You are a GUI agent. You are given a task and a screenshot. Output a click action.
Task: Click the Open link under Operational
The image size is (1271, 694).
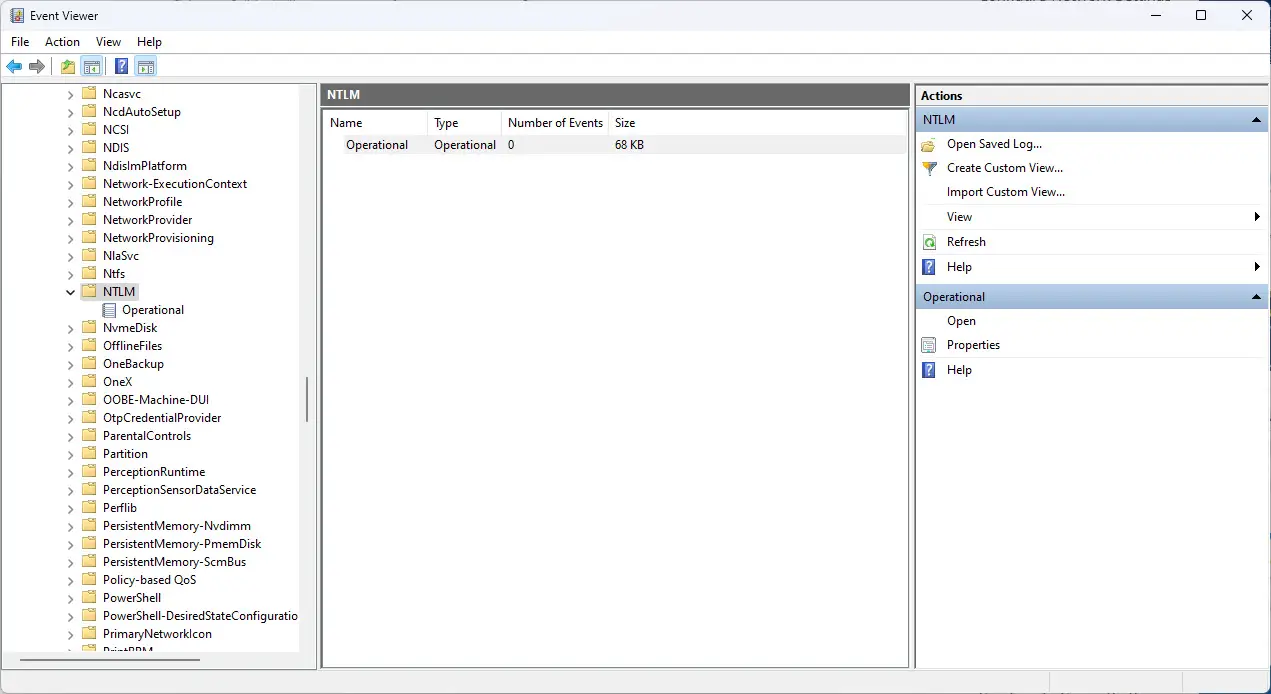pyautogui.click(x=960, y=320)
